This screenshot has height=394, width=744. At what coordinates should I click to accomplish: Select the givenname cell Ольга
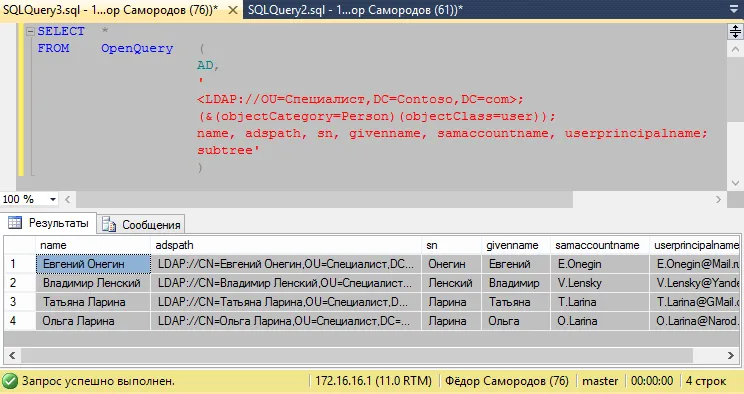point(516,321)
